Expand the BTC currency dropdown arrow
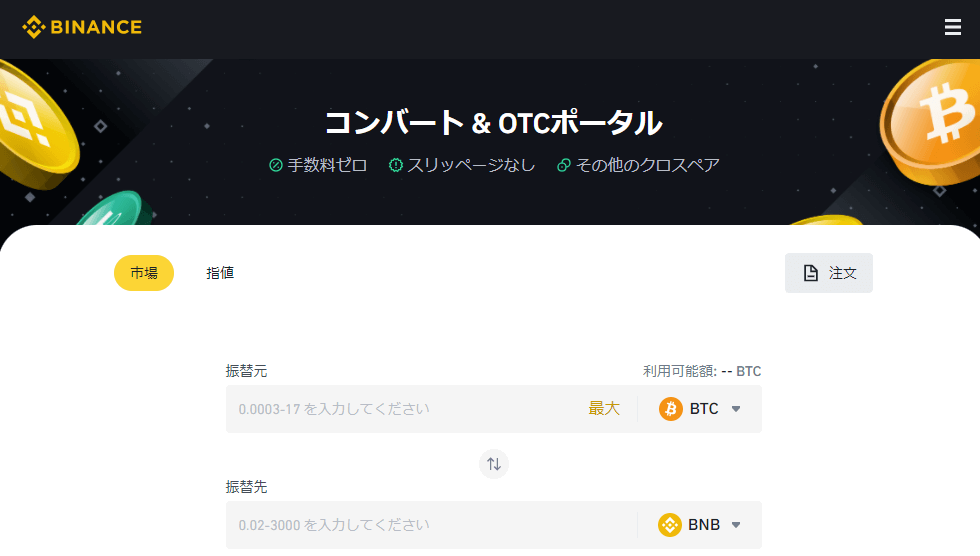The height and width of the screenshot is (556, 980). tap(736, 409)
